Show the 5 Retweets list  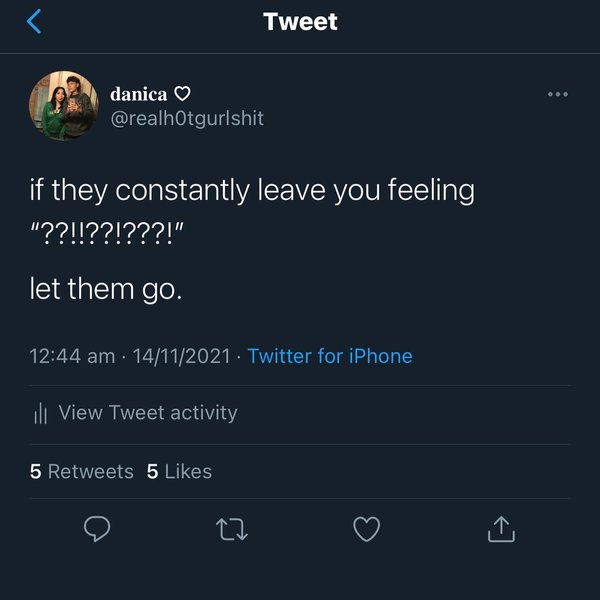click(x=81, y=471)
